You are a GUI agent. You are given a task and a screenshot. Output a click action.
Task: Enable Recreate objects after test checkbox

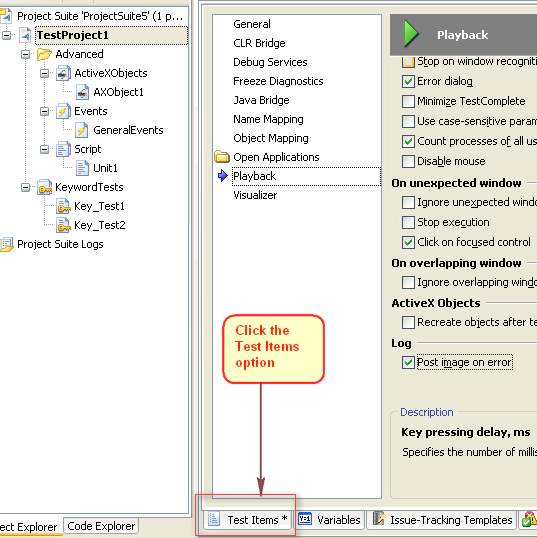[408, 323]
